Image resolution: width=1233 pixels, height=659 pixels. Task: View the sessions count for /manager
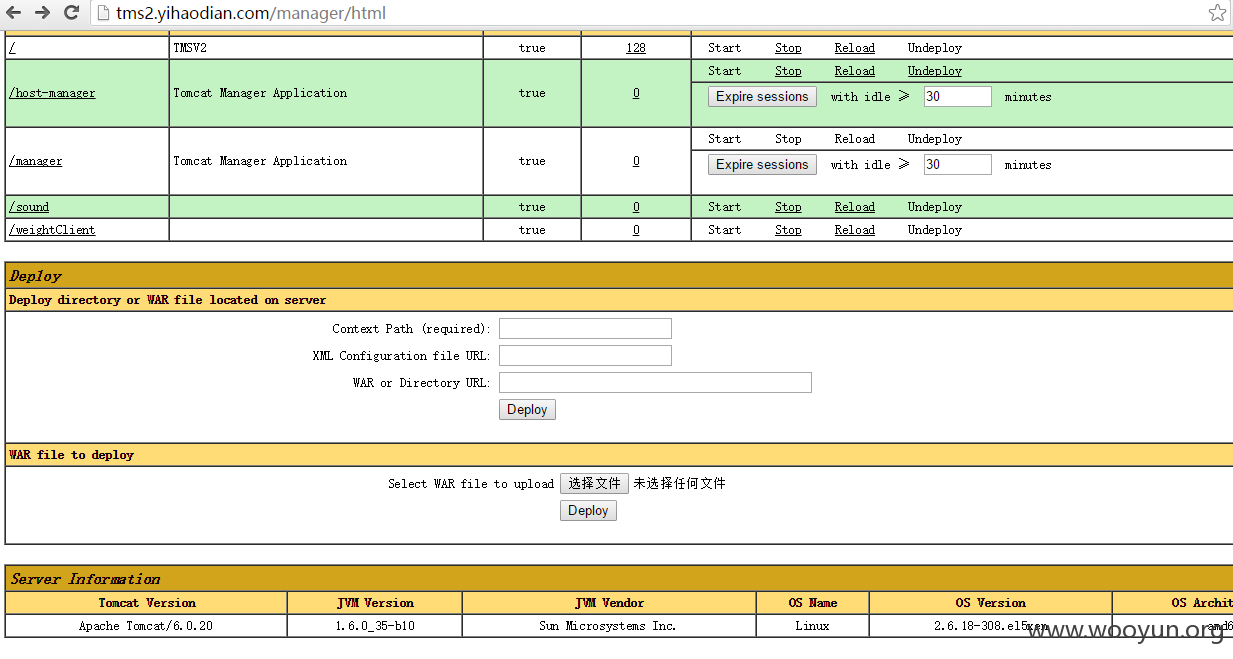point(636,161)
